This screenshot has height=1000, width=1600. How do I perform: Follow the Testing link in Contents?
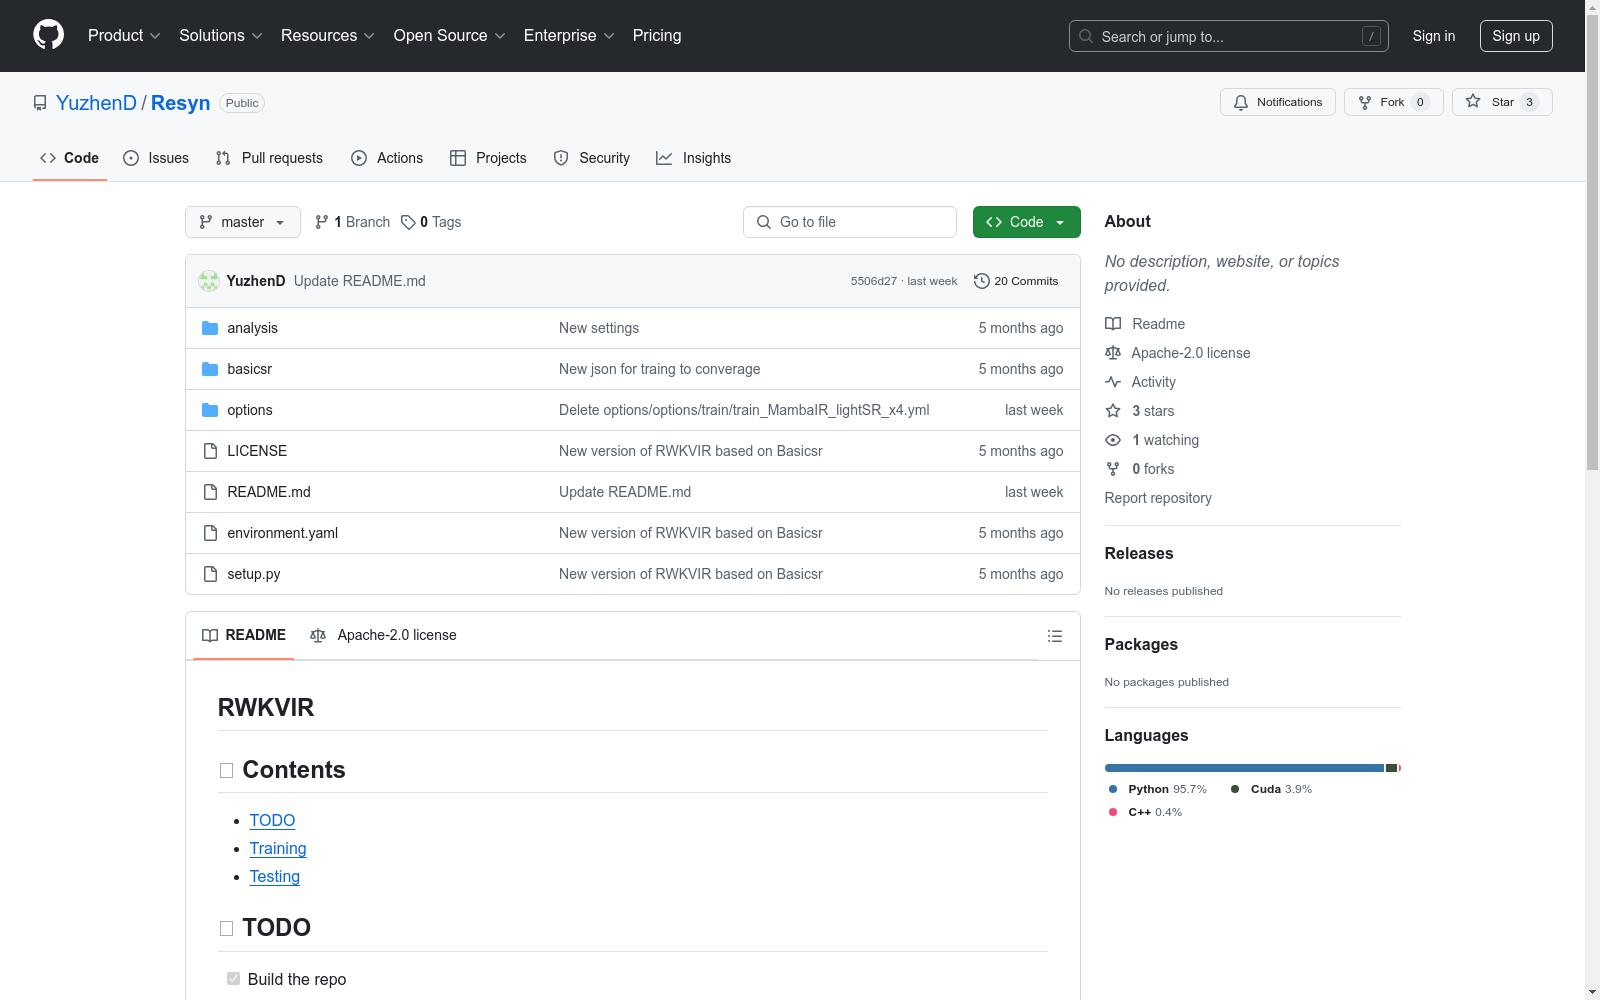pos(275,876)
